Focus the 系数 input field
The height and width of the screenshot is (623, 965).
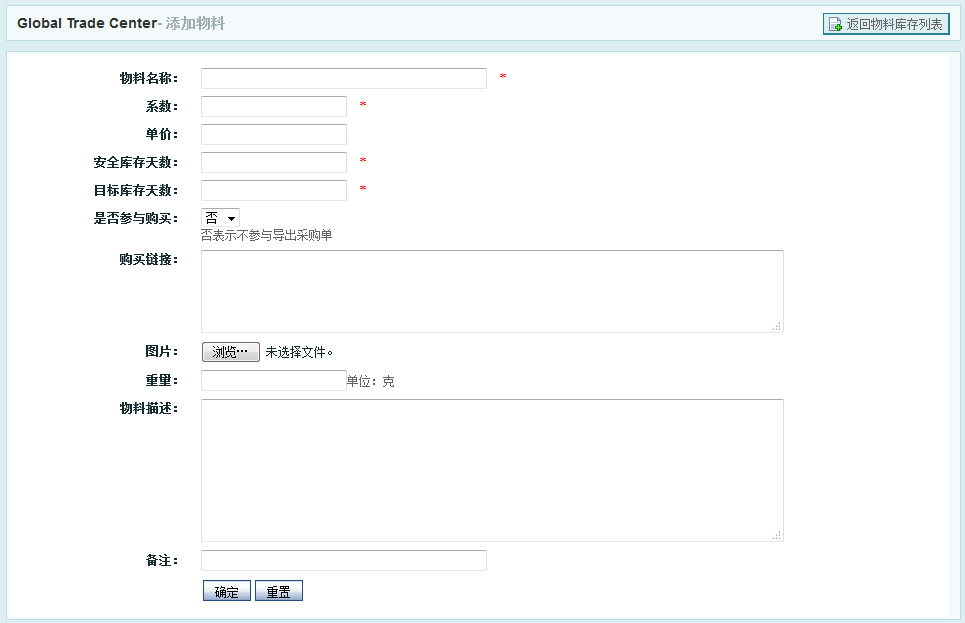[274, 107]
